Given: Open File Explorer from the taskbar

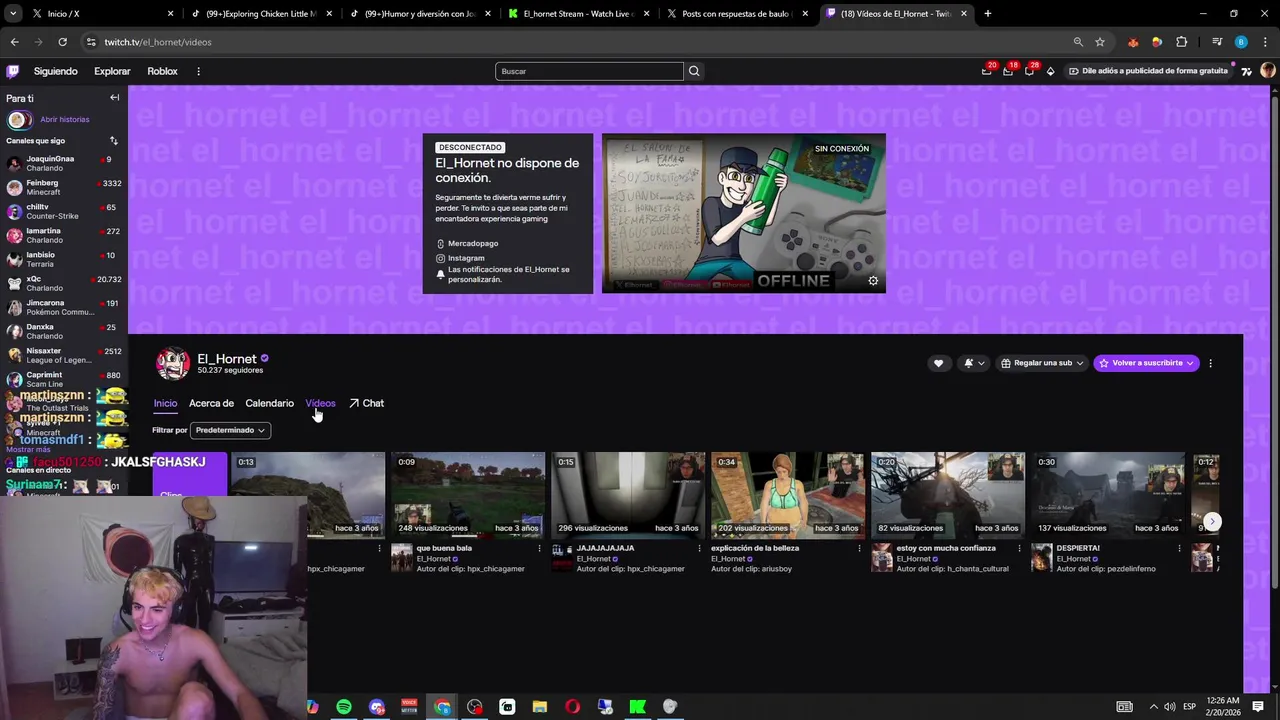Looking at the screenshot, I should pyautogui.click(x=539, y=707).
